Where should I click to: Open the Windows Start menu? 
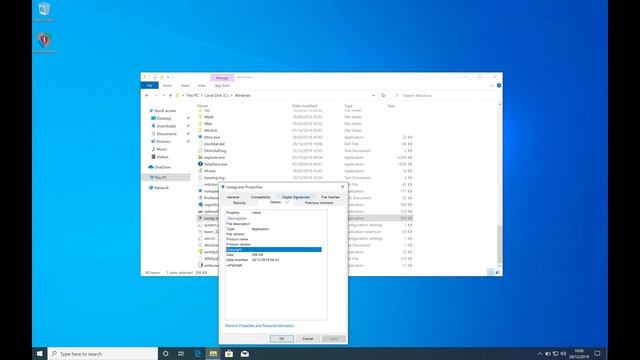pos(40,353)
